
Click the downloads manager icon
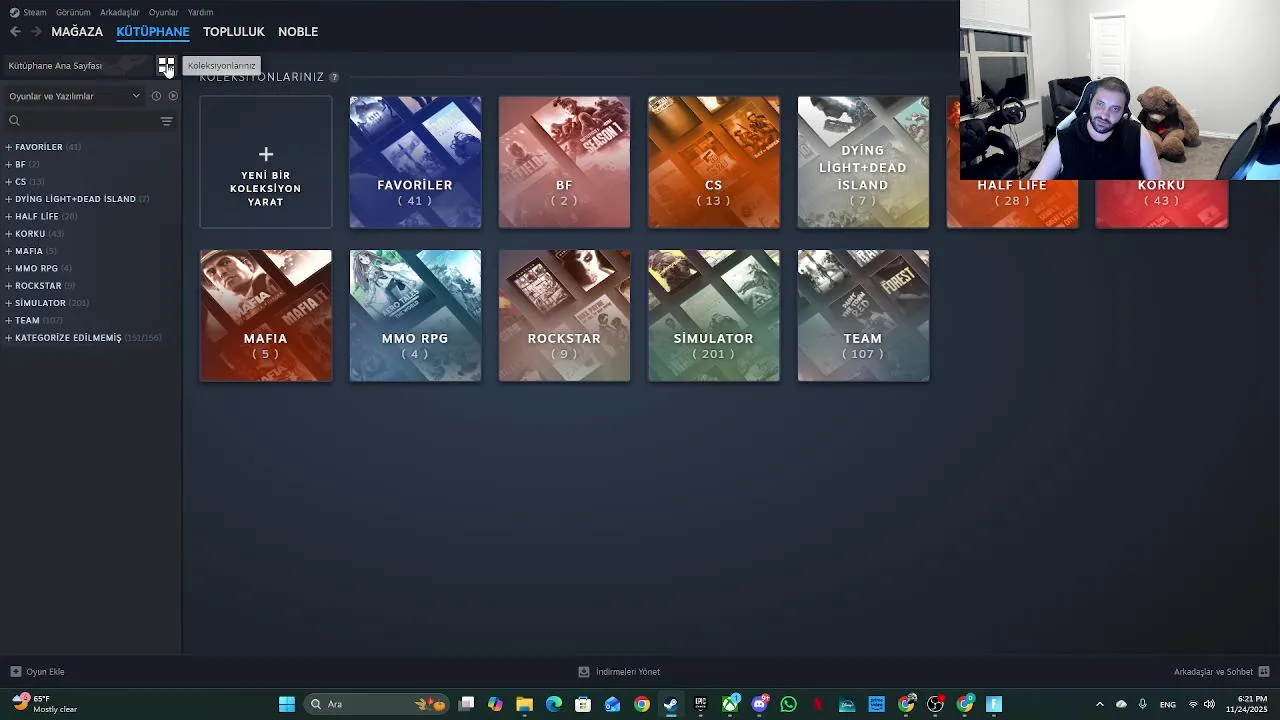tap(584, 672)
